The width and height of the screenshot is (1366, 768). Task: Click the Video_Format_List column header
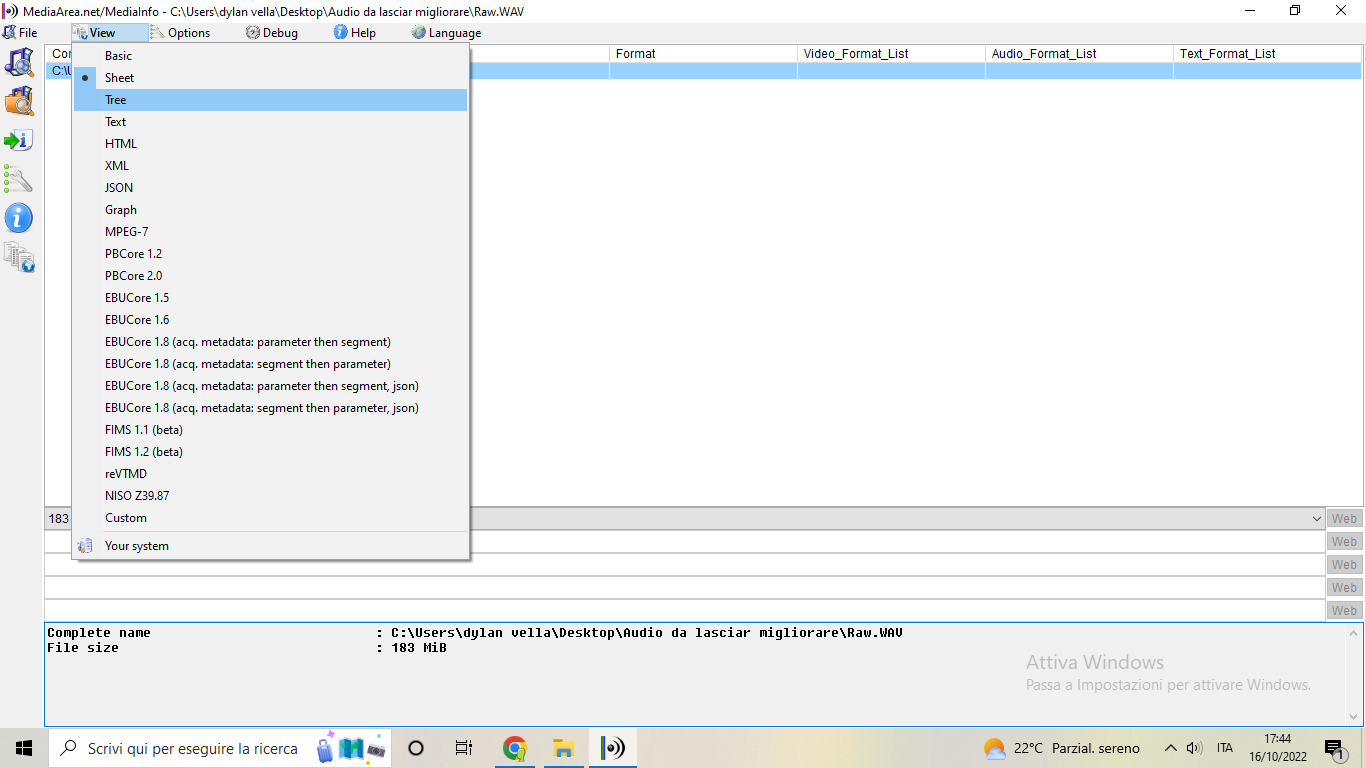(891, 54)
